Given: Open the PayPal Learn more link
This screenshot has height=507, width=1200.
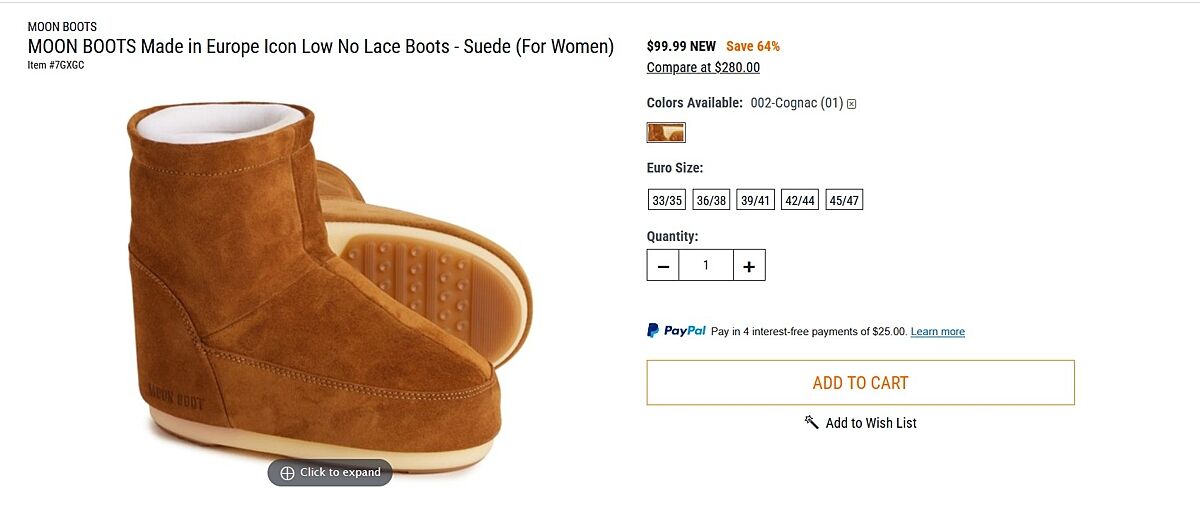Looking at the screenshot, I should [938, 332].
